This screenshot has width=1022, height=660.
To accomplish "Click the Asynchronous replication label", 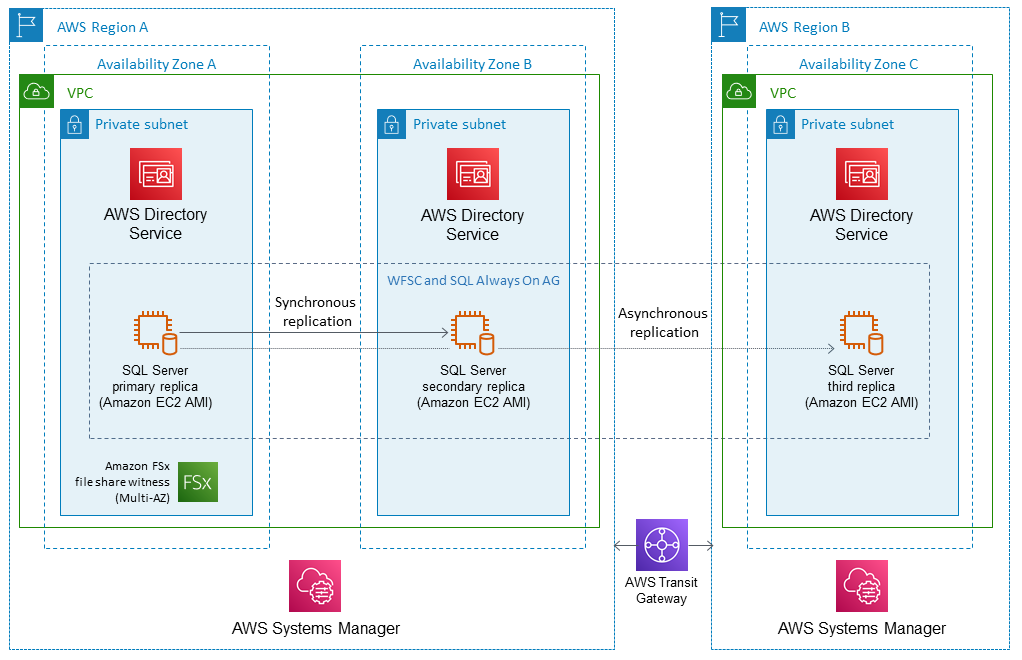I will 663,322.
